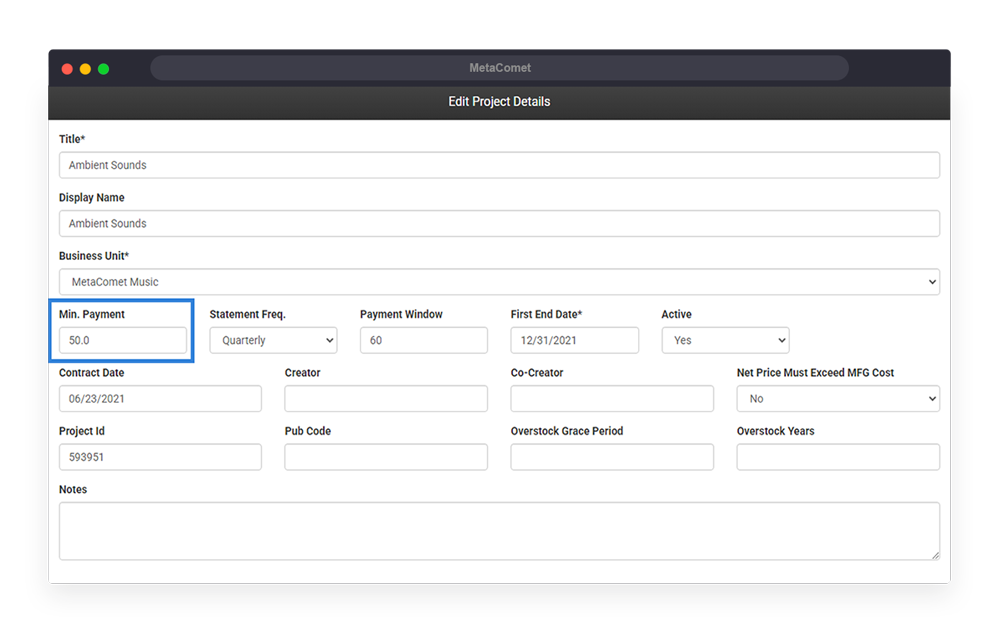
Task: Click the Notes text area
Action: pos(499,531)
